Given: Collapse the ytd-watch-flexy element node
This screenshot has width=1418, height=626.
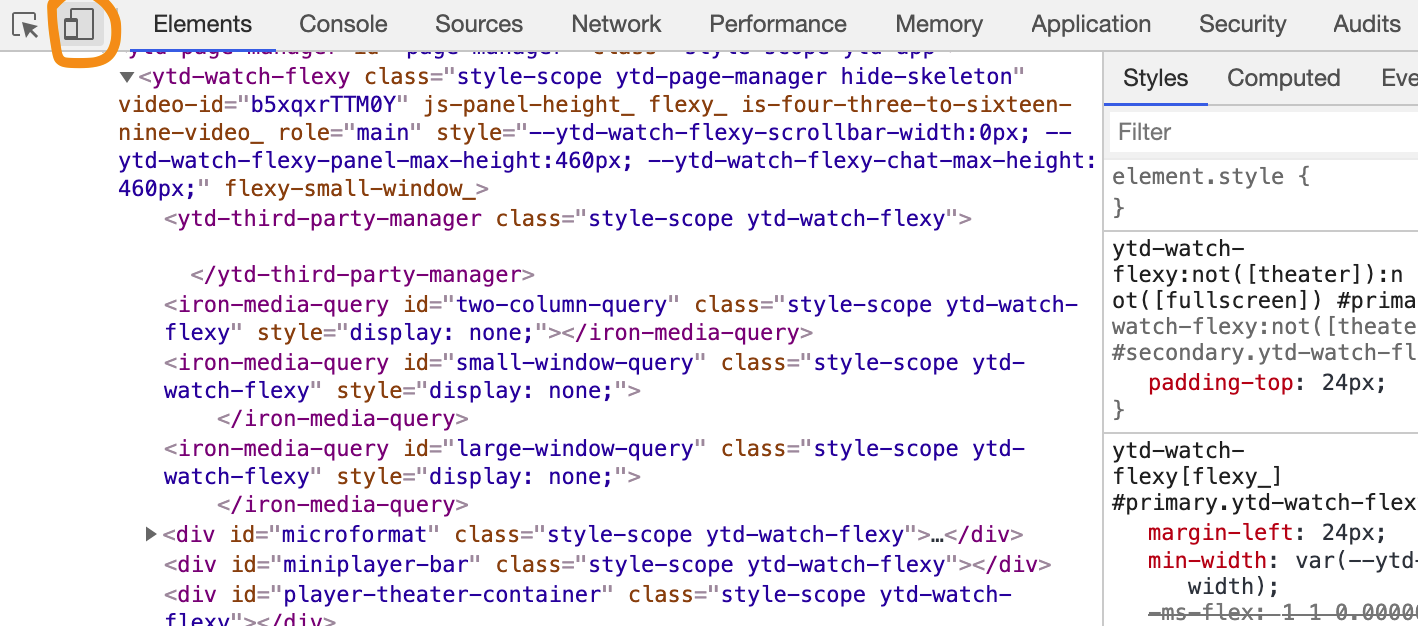Looking at the screenshot, I should 127,77.
